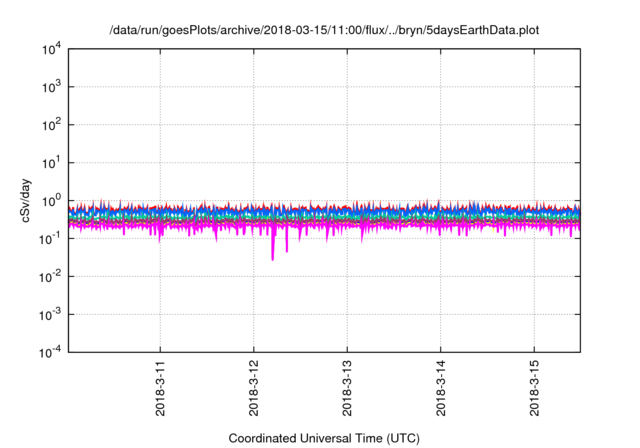This screenshot has width=640, height=448.
Task: Click the 2018-3-13 date label
Action: pyautogui.click(x=347, y=388)
